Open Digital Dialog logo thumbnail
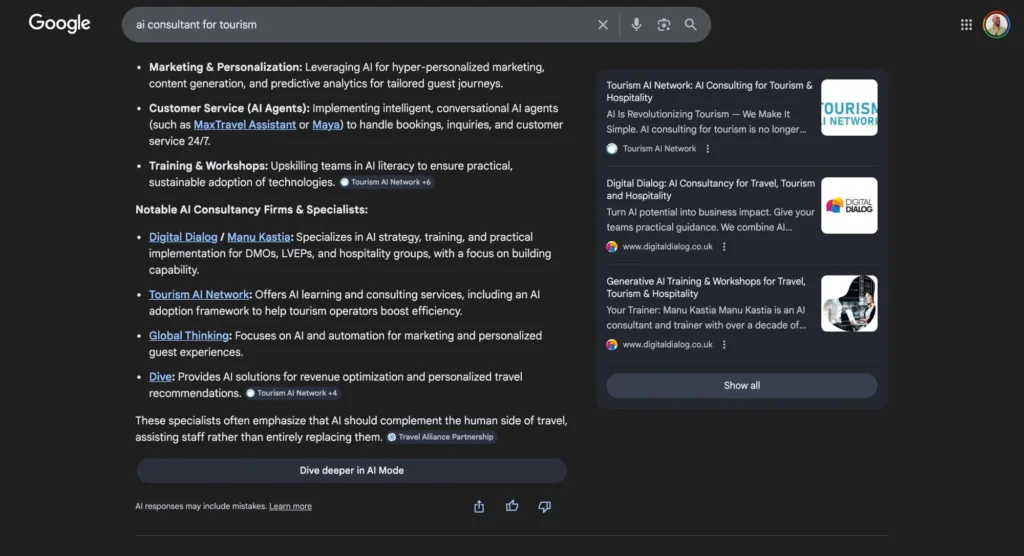The image size is (1024, 556). pos(849,206)
